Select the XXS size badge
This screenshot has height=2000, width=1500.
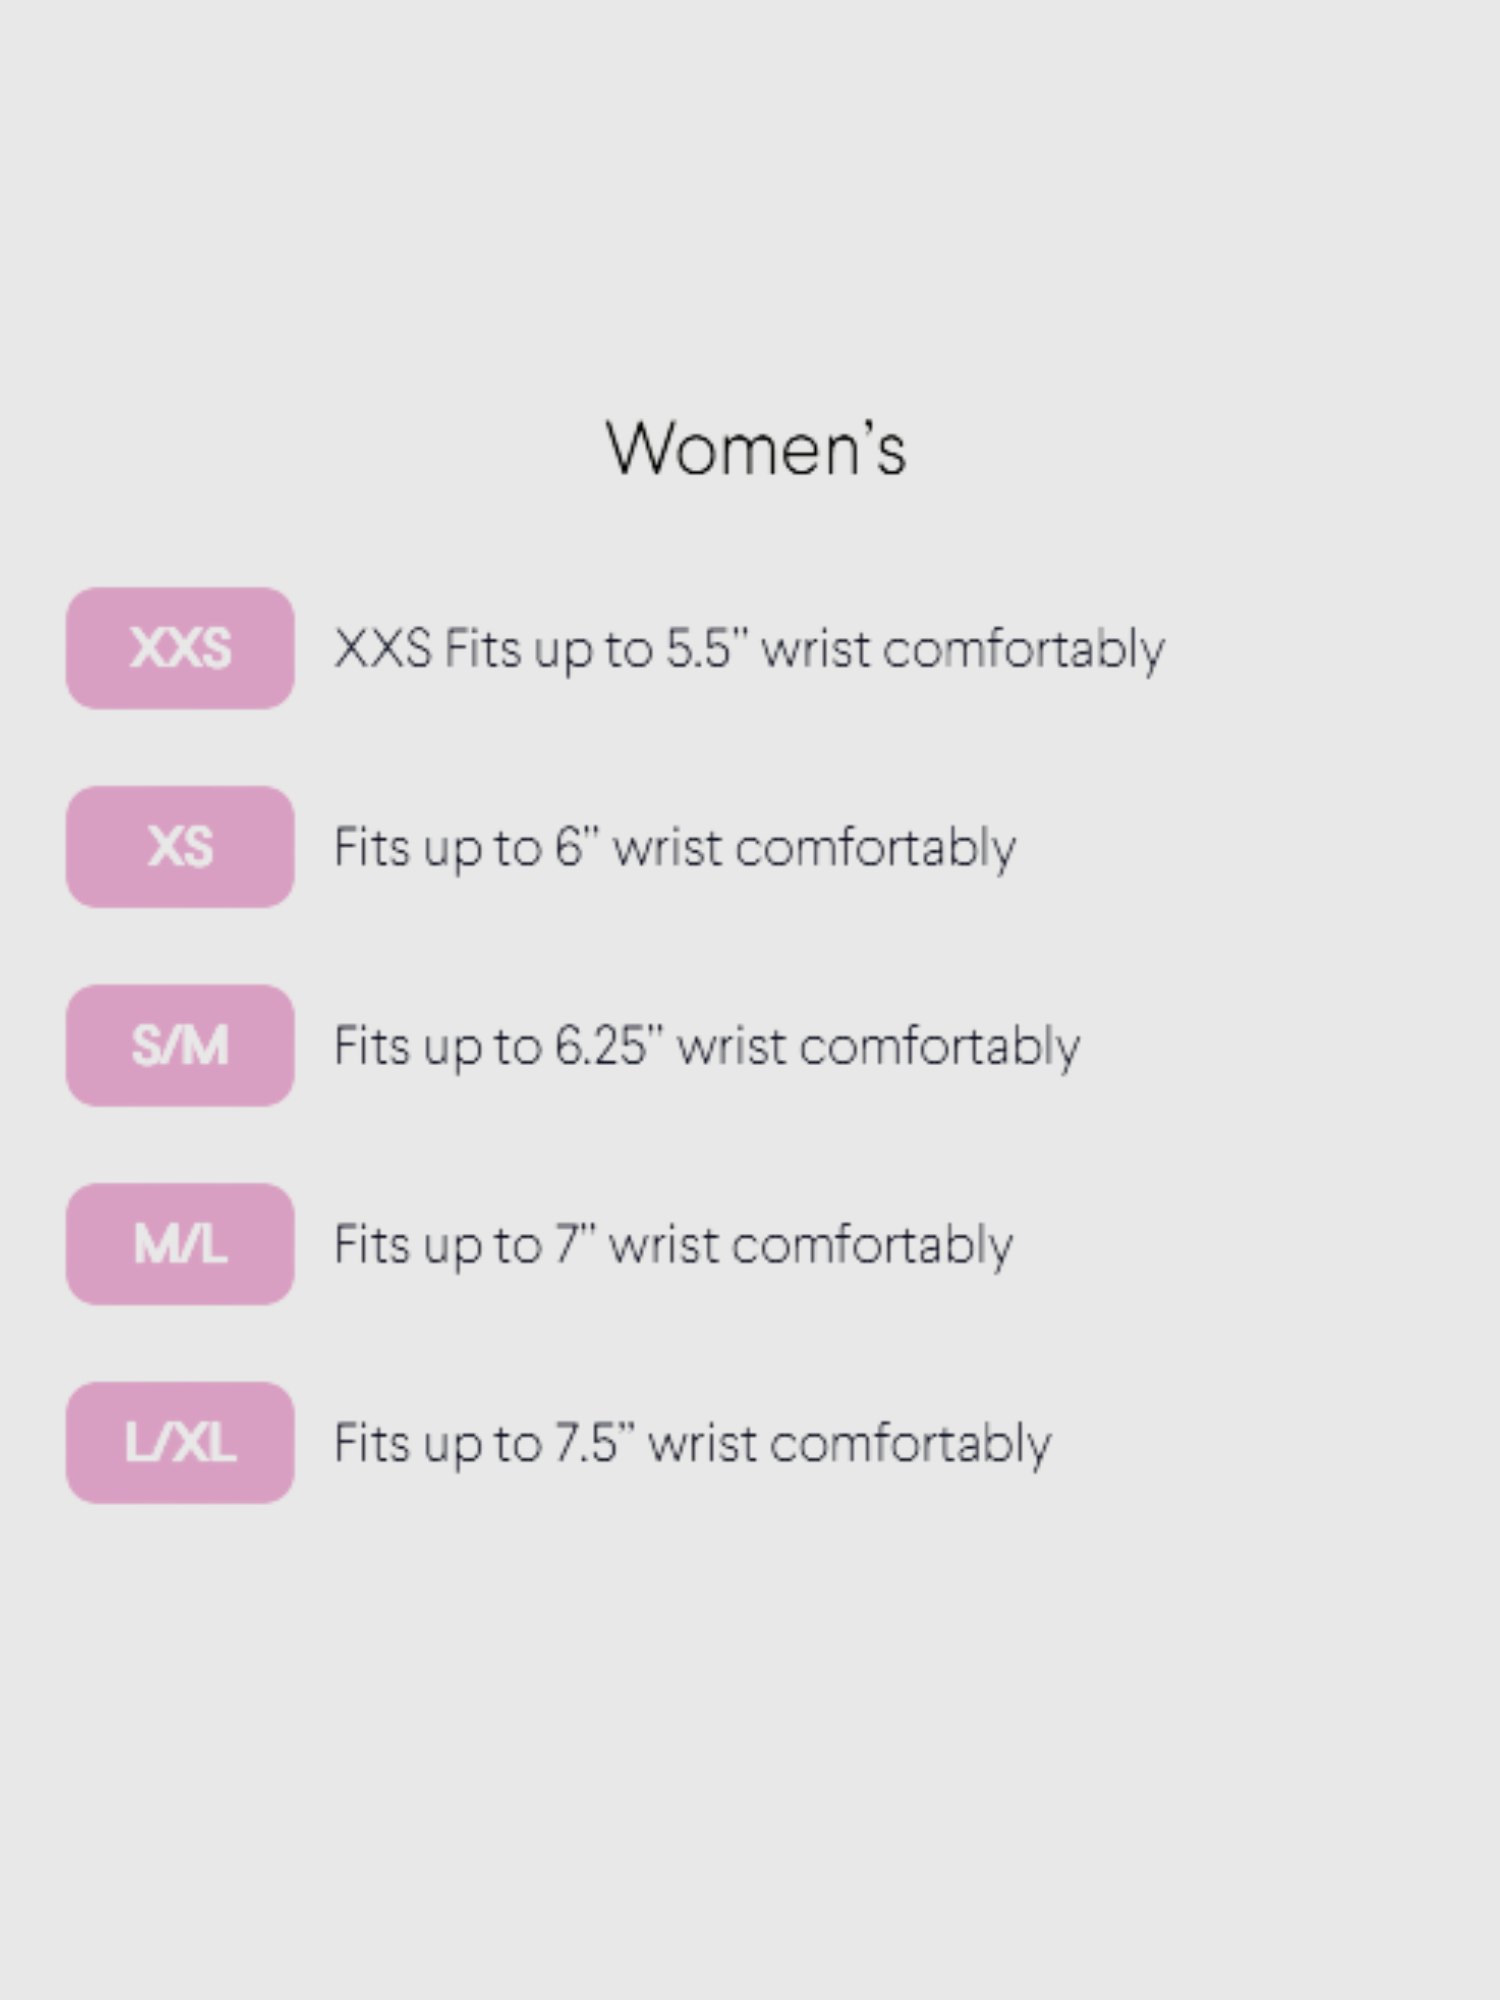coord(180,648)
